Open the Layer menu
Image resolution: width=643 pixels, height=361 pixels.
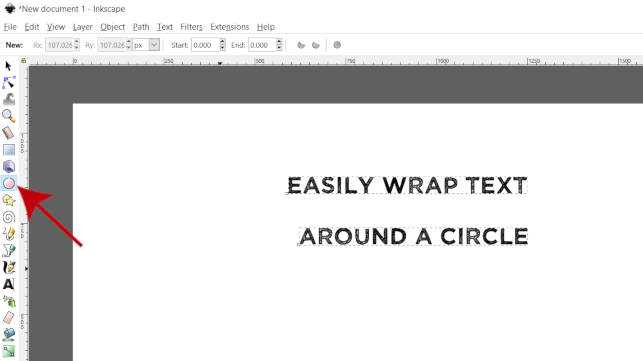pos(82,27)
